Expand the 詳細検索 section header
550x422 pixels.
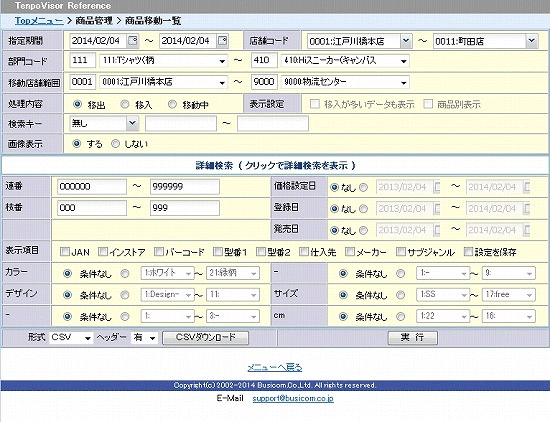pos(275,165)
